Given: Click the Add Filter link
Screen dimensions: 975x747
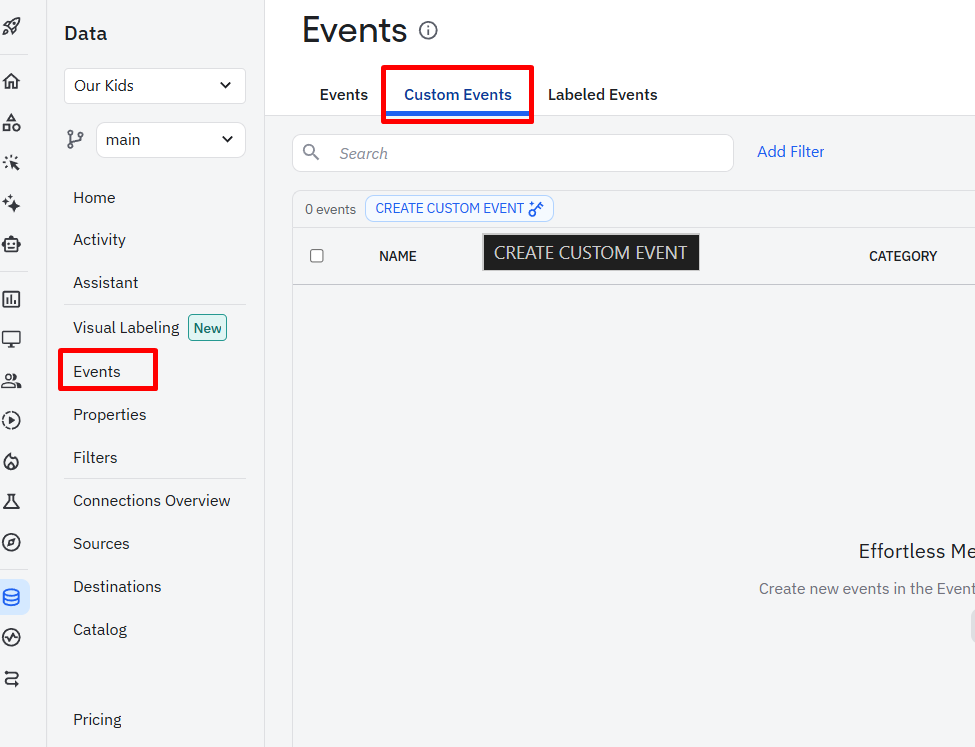Looking at the screenshot, I should 790,152.
